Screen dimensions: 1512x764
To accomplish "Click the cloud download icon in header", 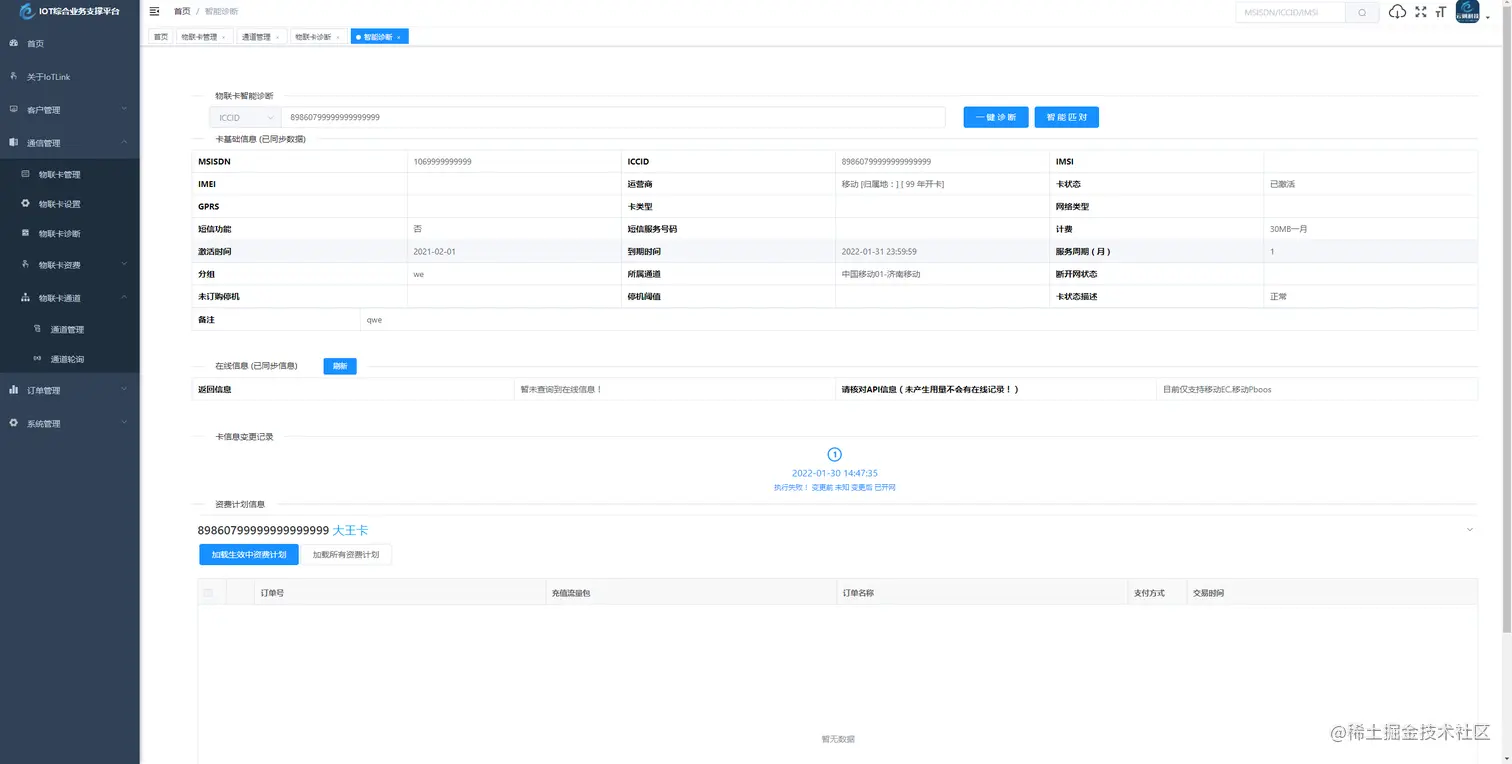I will pos(1397,12).
